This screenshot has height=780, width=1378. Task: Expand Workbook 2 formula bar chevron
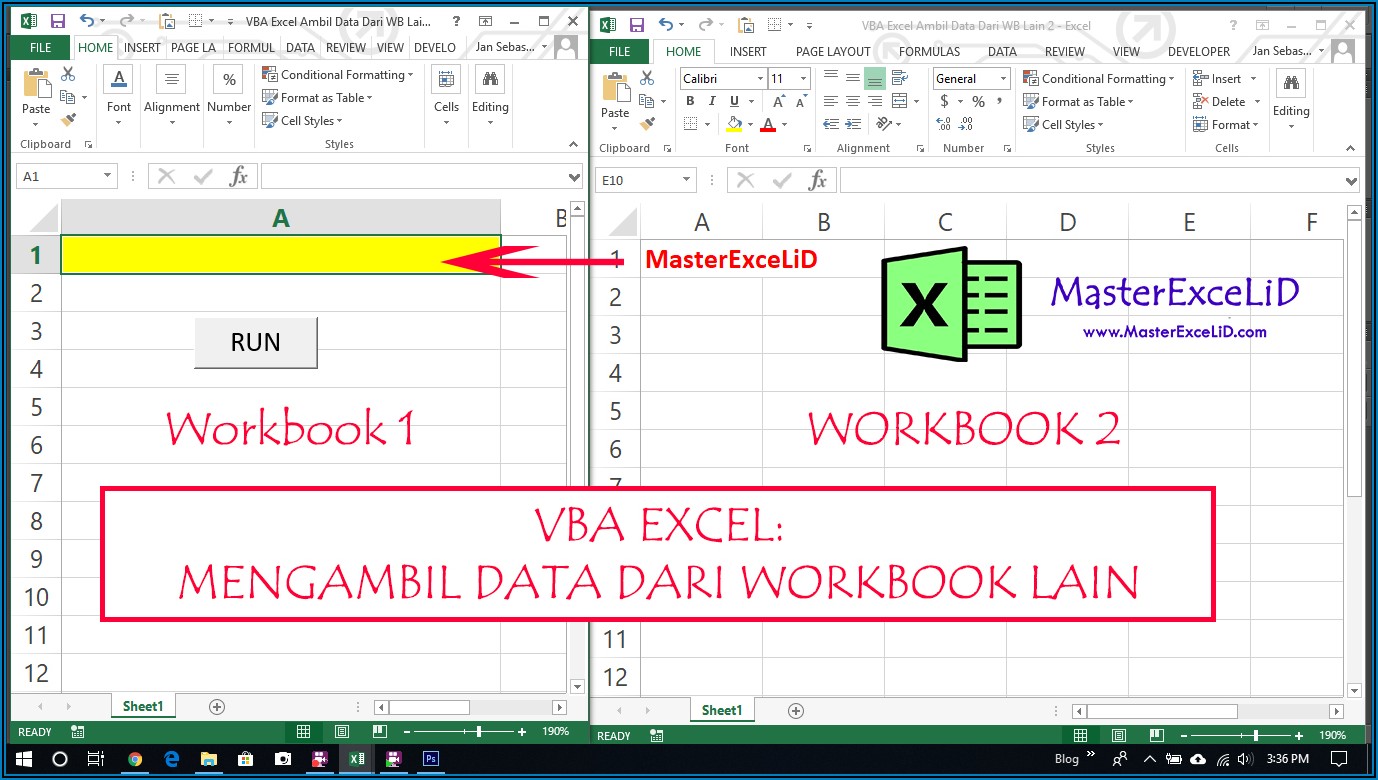(x=1352, y=181)
